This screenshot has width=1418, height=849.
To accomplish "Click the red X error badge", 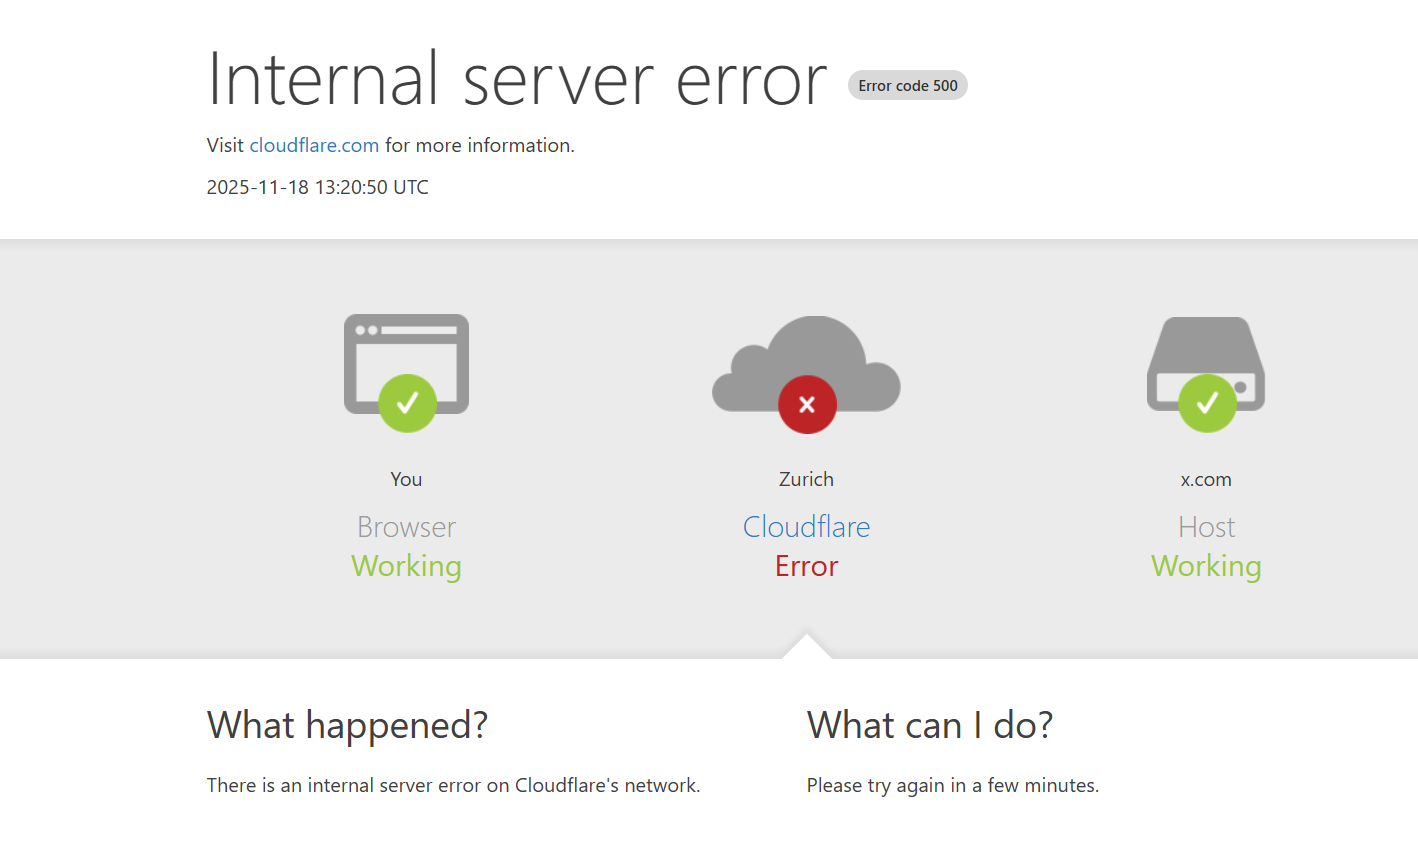I will coord(807,404).
